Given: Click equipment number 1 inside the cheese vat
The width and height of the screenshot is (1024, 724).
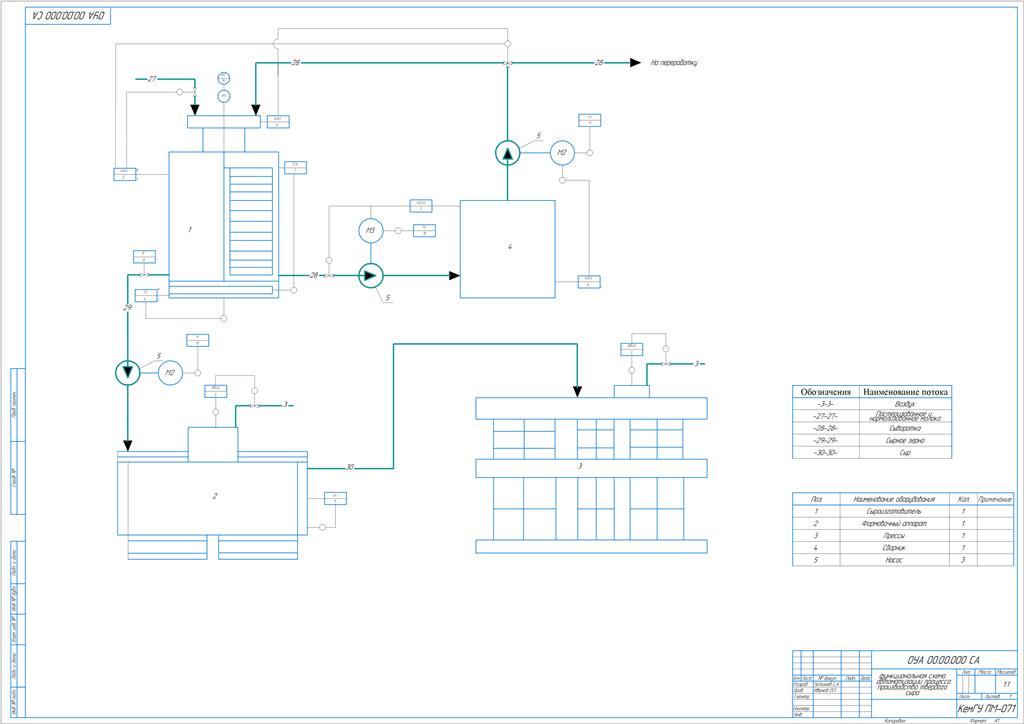Looking at the screenshot, I should tap(190, 230).
